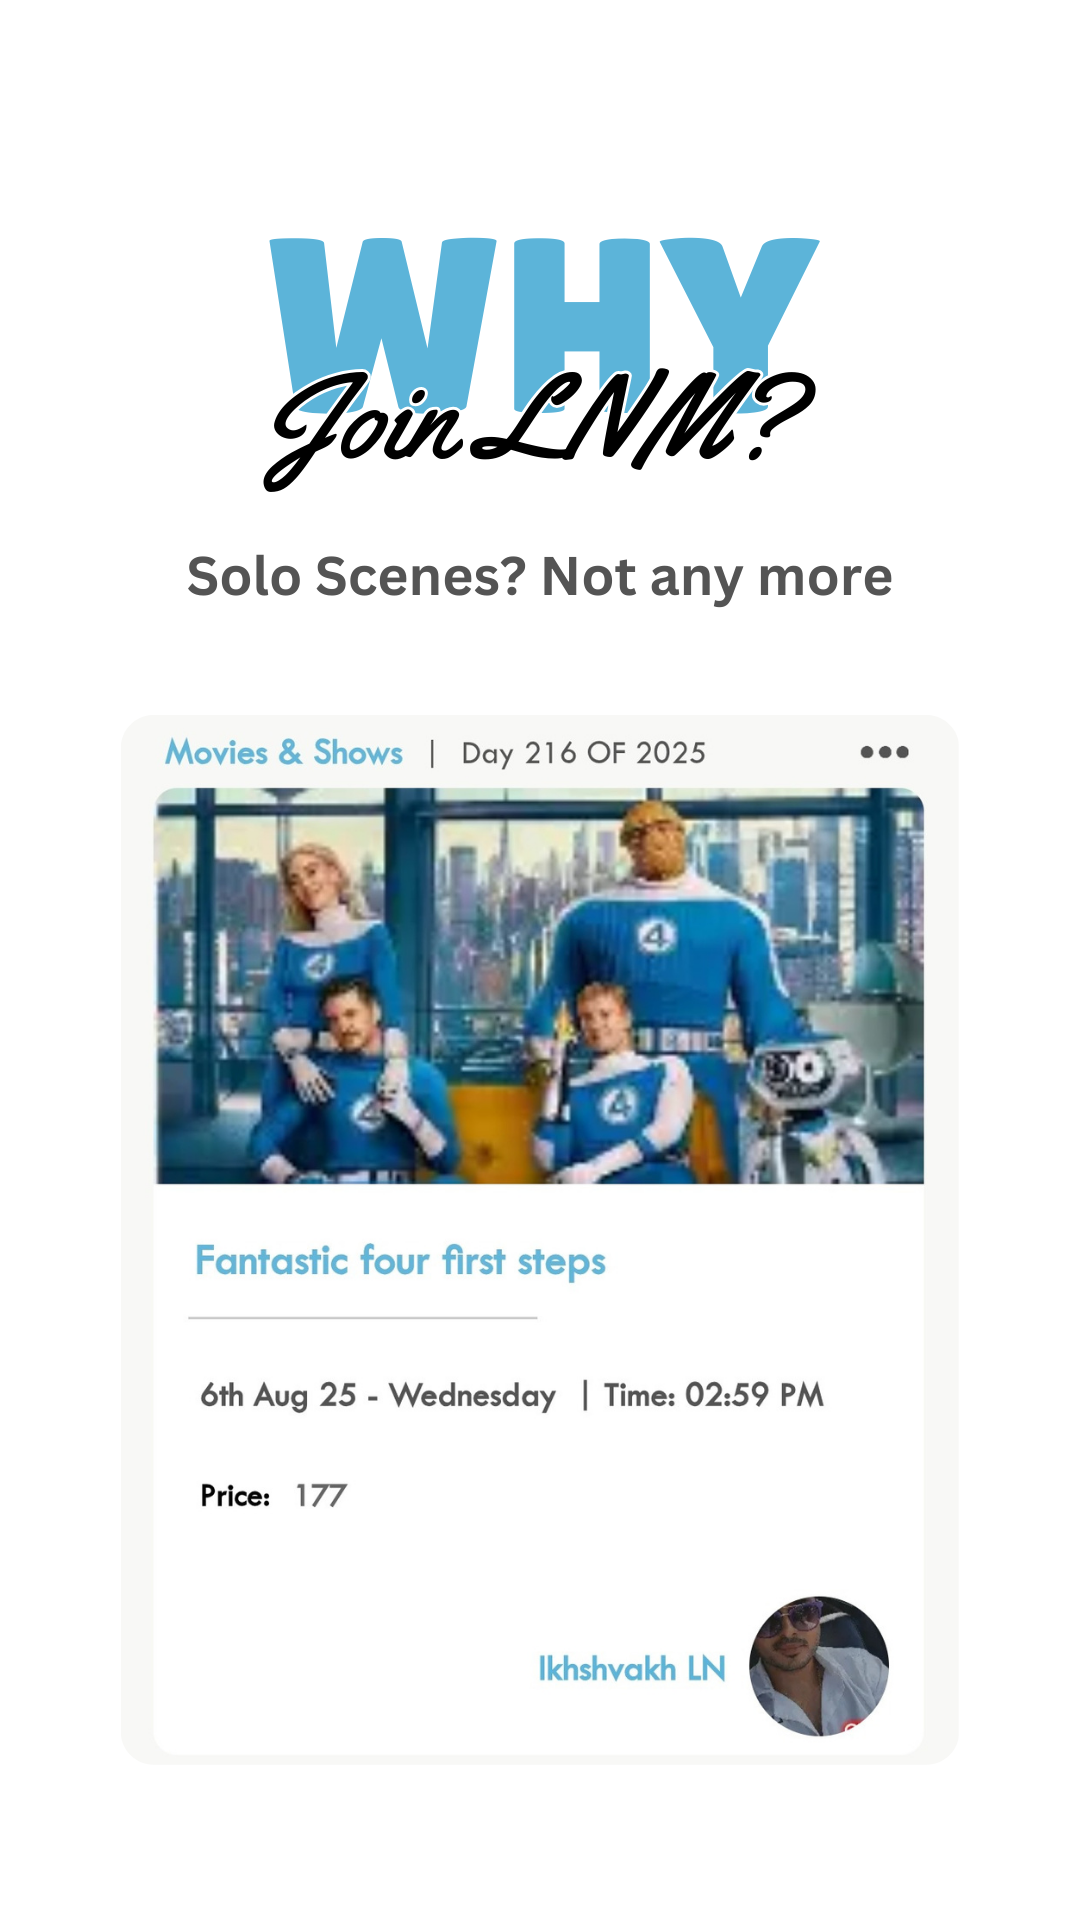
Task: Click the time value 02:59 PM
Action: pyautogui.click(x=754, y=1395)
